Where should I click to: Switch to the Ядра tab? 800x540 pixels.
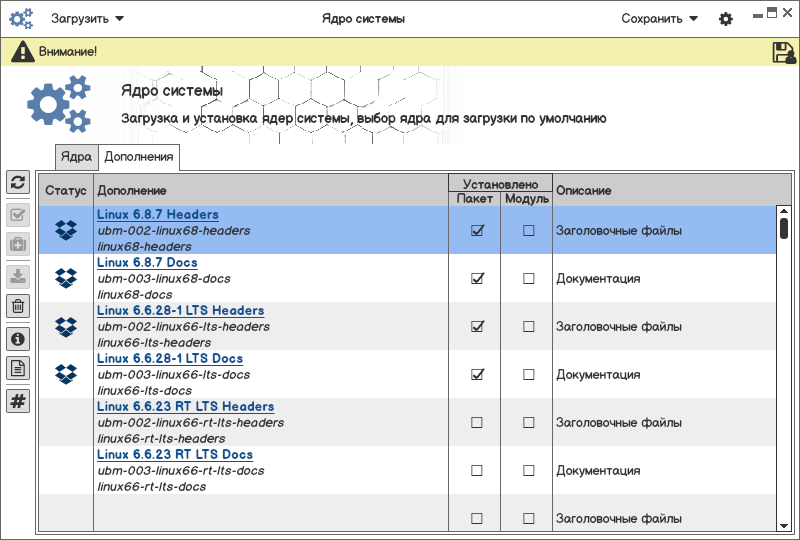tap(76, 157)
